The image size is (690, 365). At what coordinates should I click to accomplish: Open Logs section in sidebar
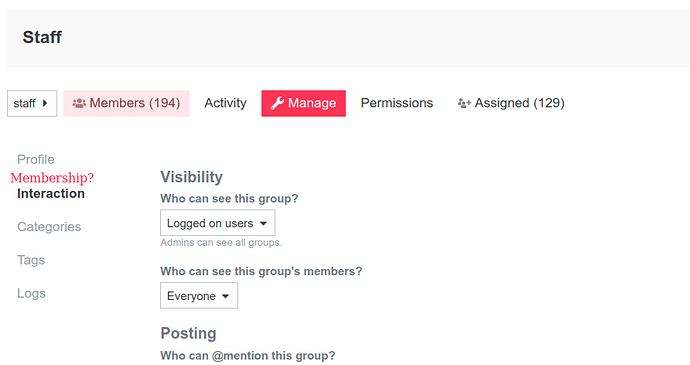[x=31, y=293]
